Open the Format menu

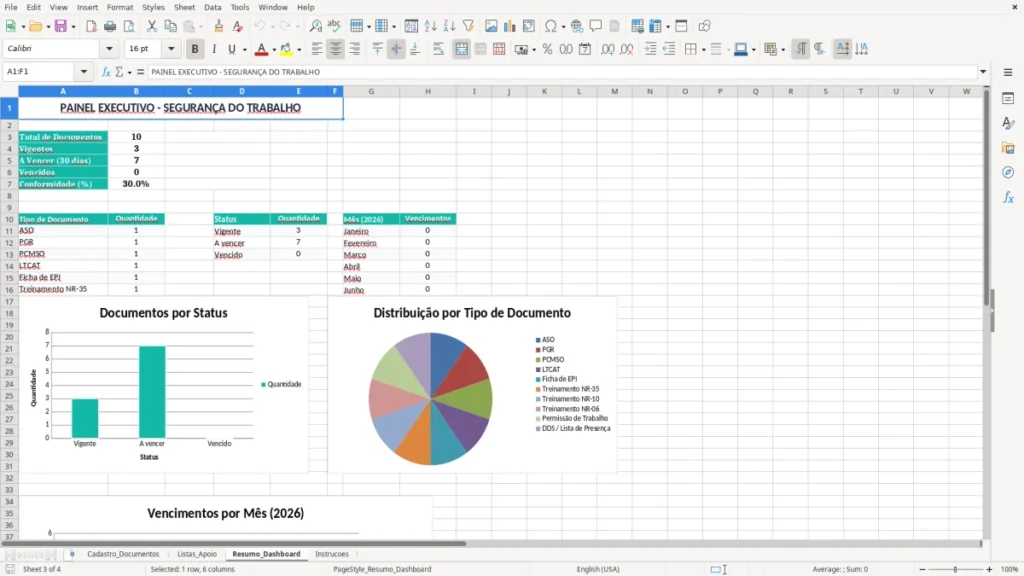coord(120,7)
